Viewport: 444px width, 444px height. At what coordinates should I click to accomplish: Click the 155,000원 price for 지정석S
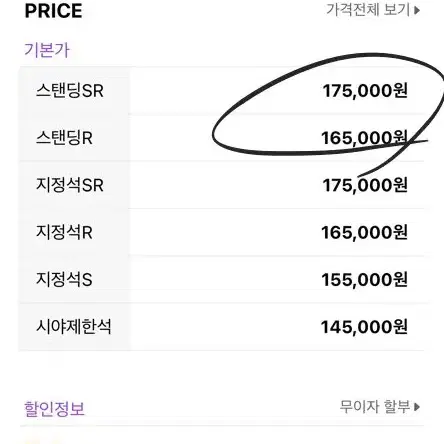[x=364, y=279]
